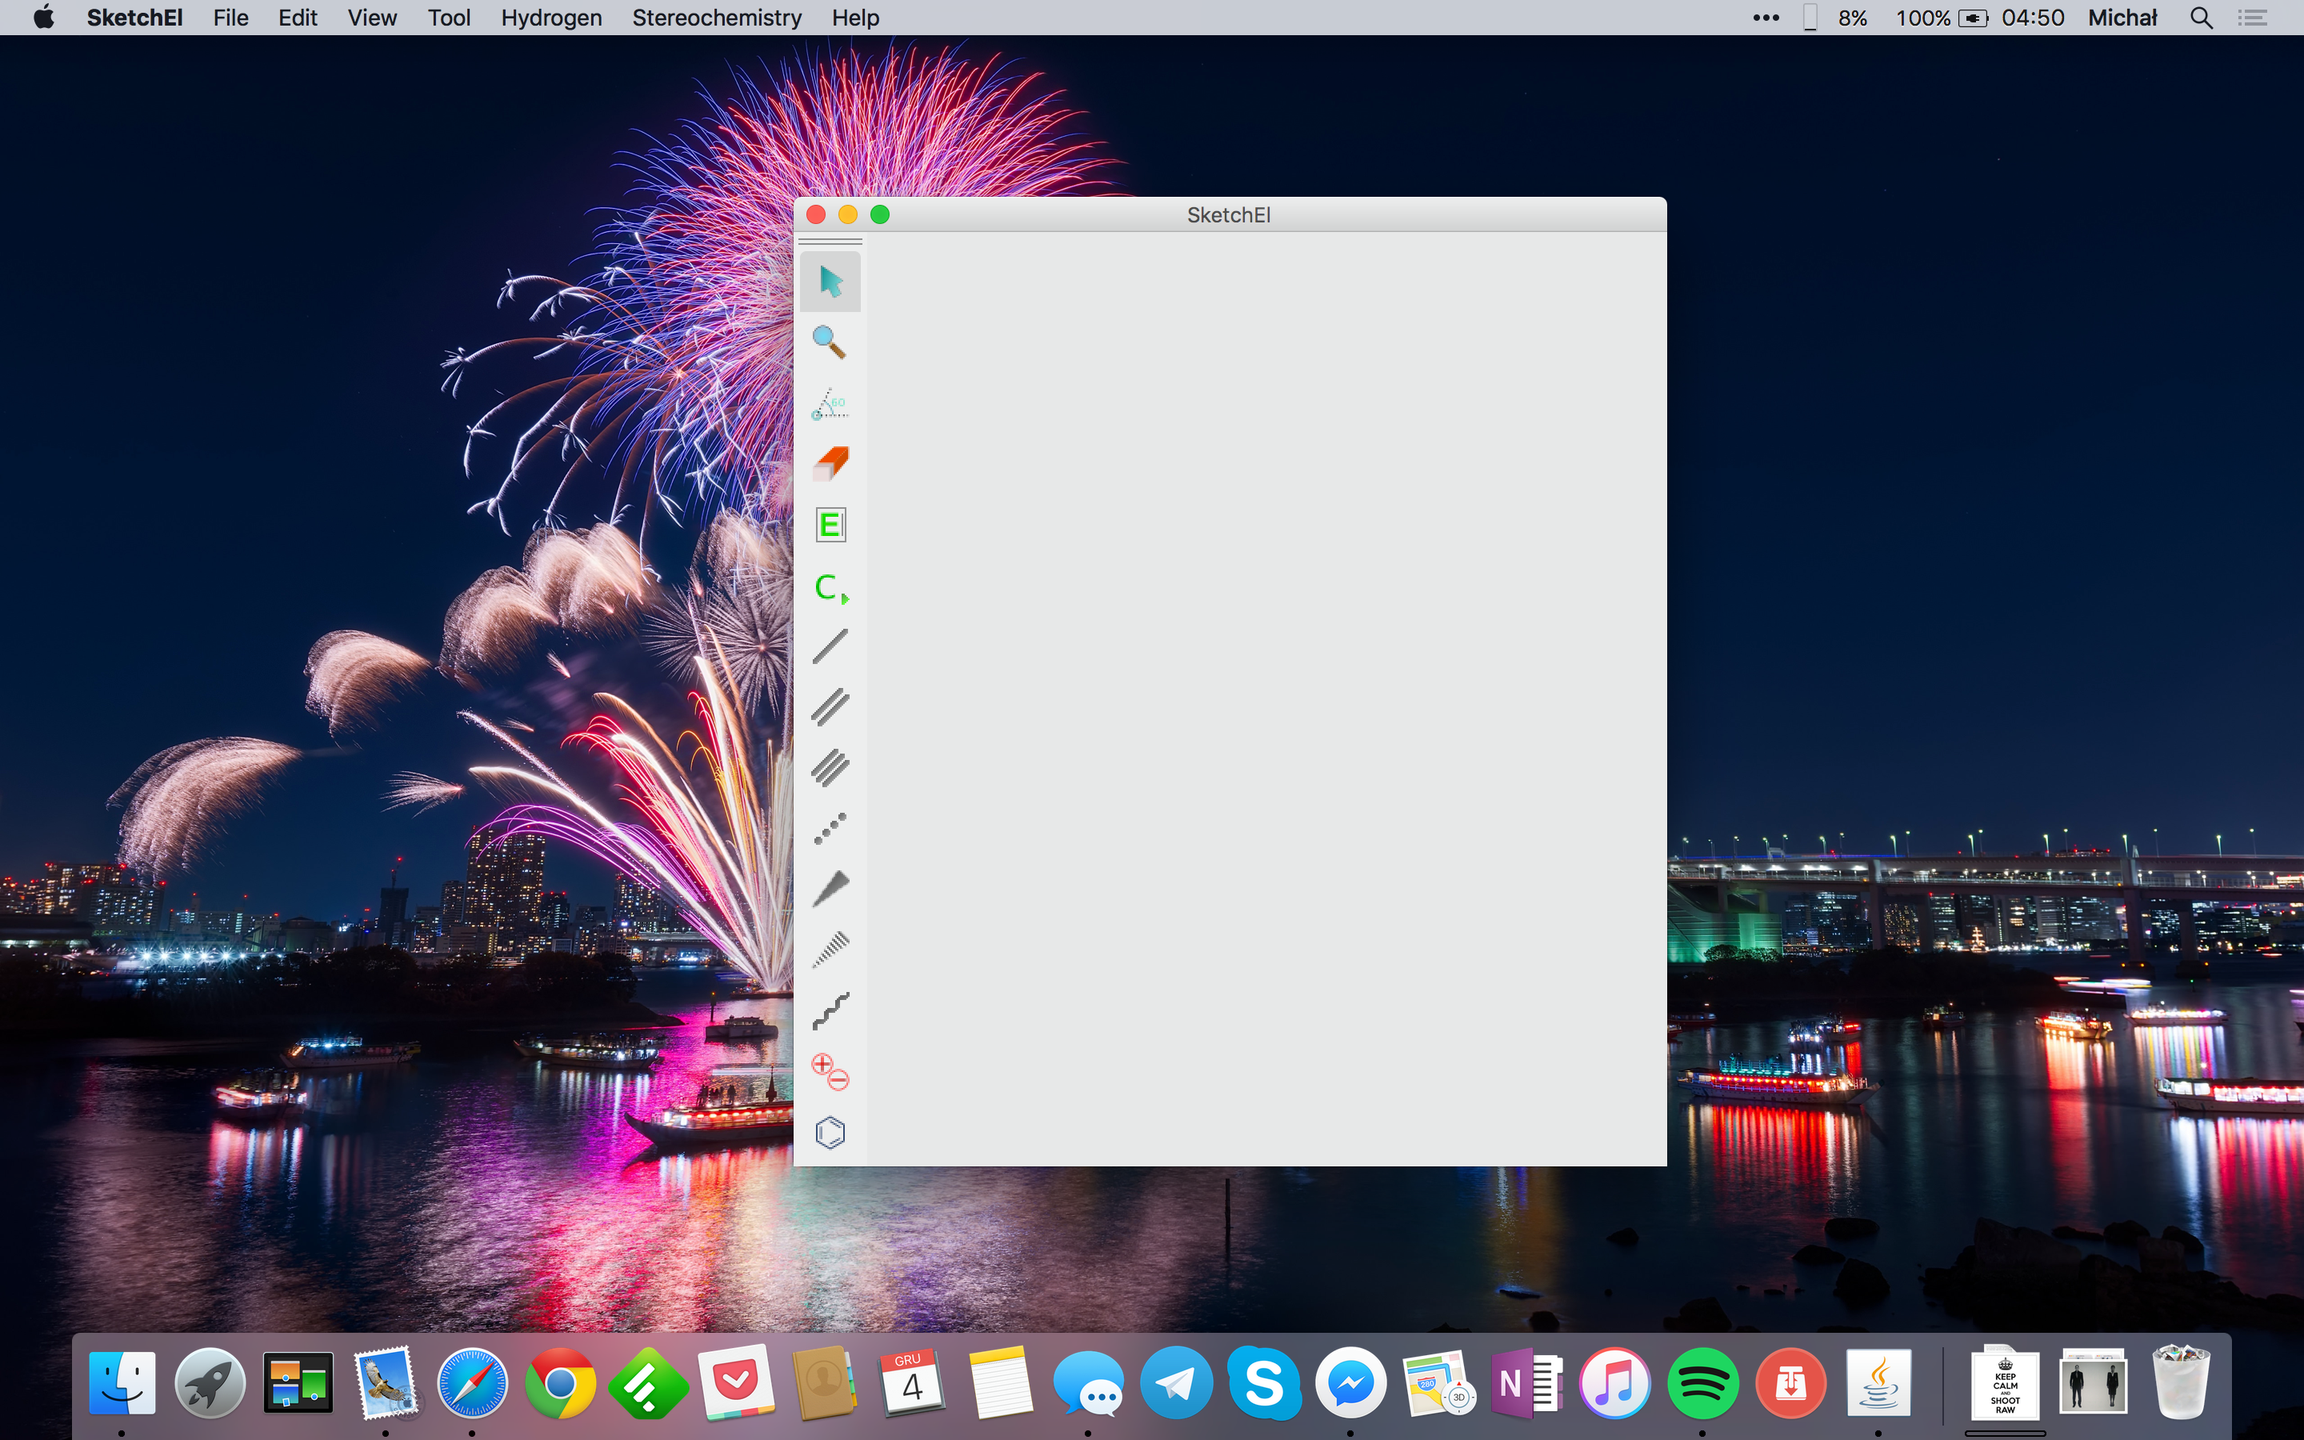Image resolution: width=2304 pixels, height=1440 pixels.
Task: Launch Spotify from the Dock
Action: point(1703,1385)
